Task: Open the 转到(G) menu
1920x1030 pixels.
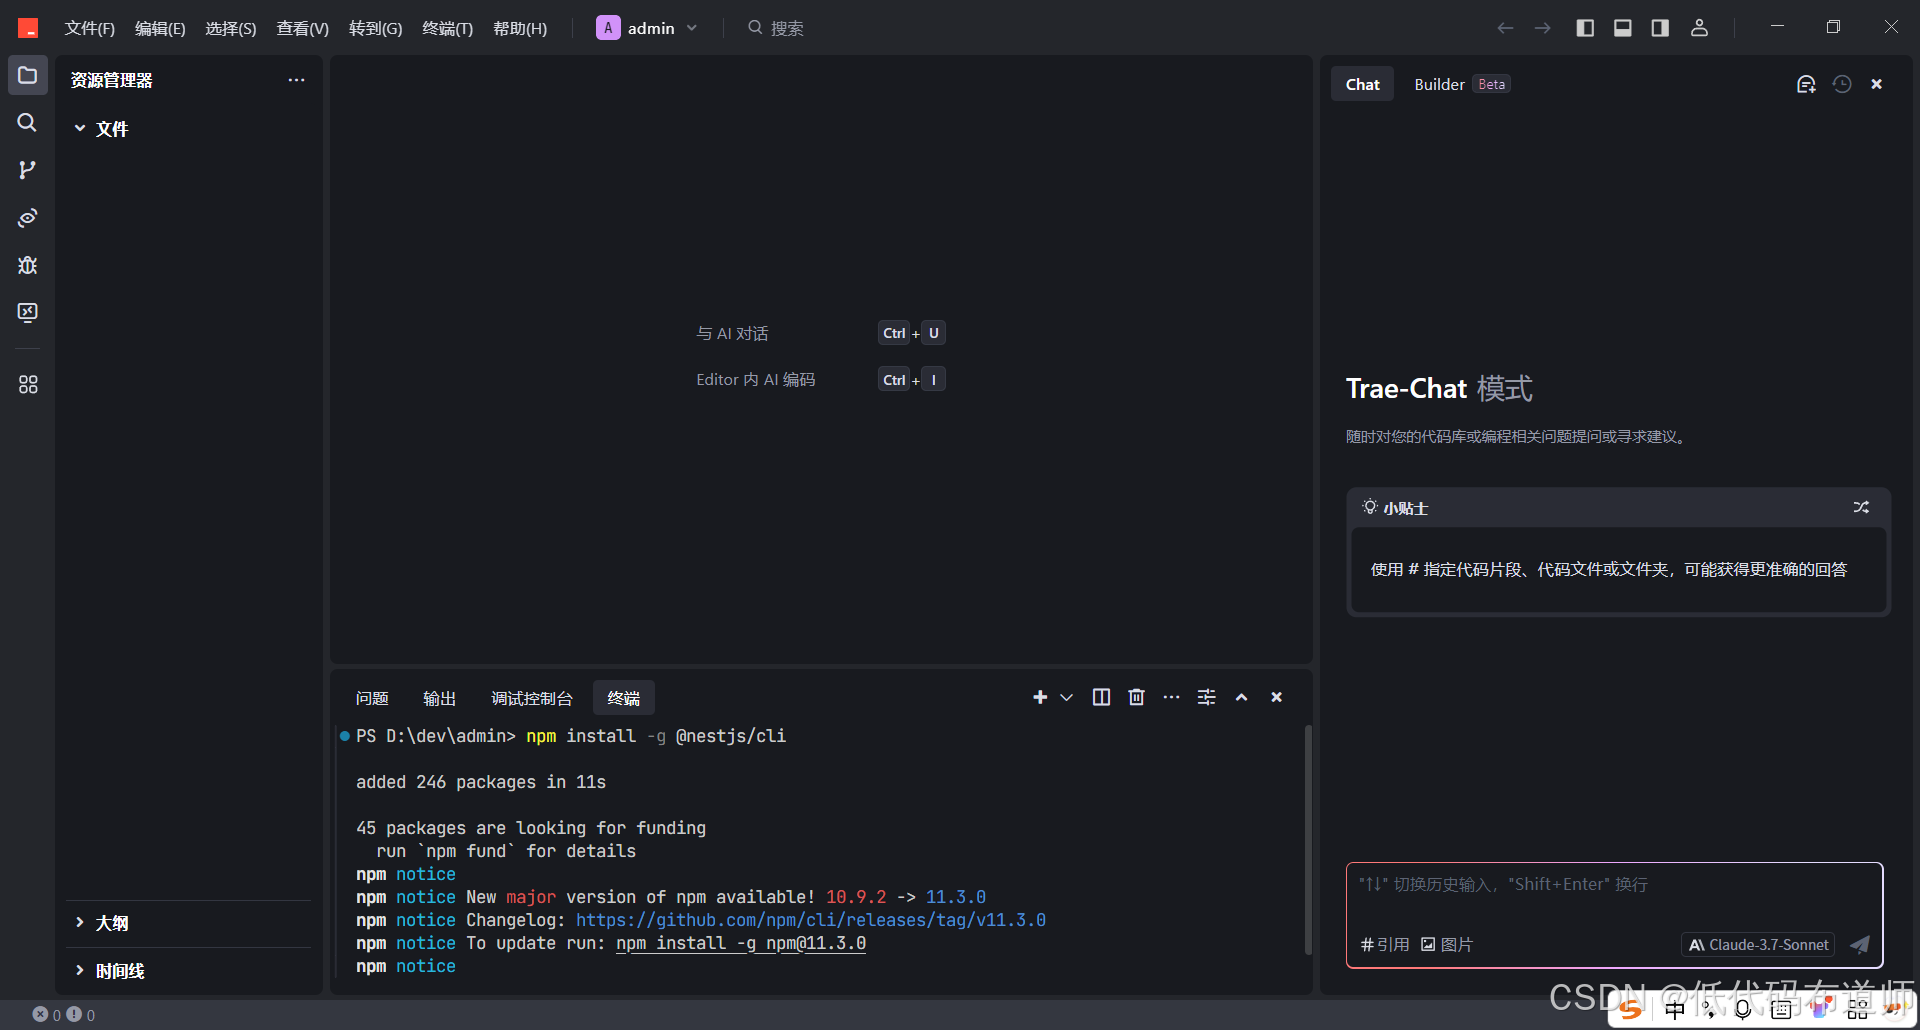Action: click(x=375, y=28)
